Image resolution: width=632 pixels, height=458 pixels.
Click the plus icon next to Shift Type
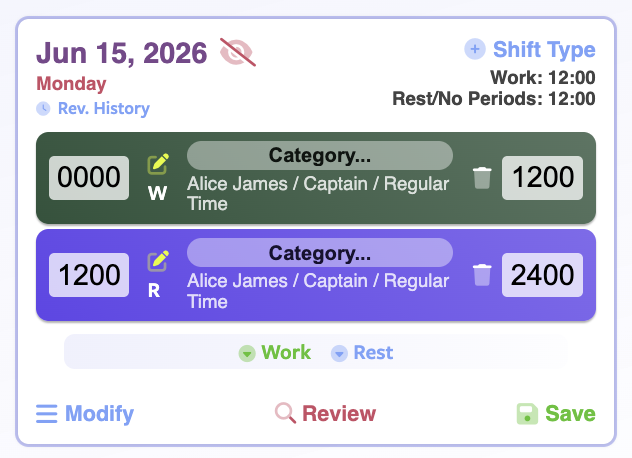475,49
